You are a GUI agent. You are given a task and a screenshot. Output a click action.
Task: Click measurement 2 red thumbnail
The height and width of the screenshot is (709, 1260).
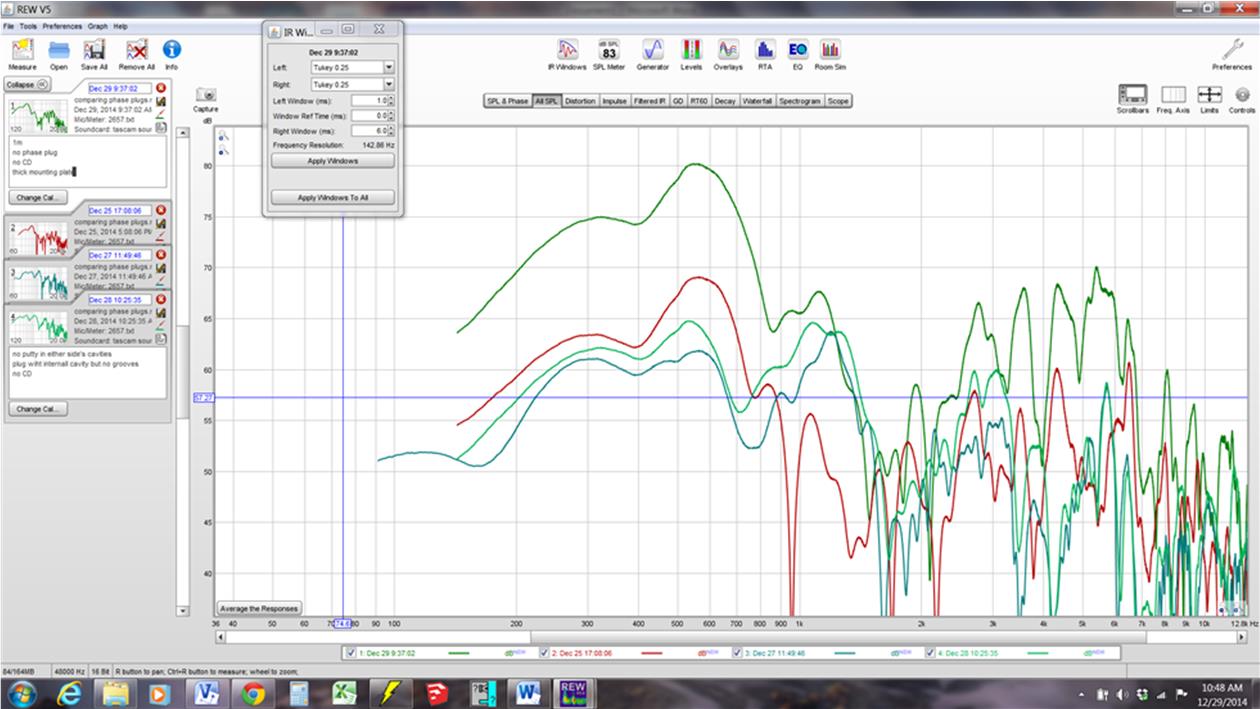pos(40,240)
